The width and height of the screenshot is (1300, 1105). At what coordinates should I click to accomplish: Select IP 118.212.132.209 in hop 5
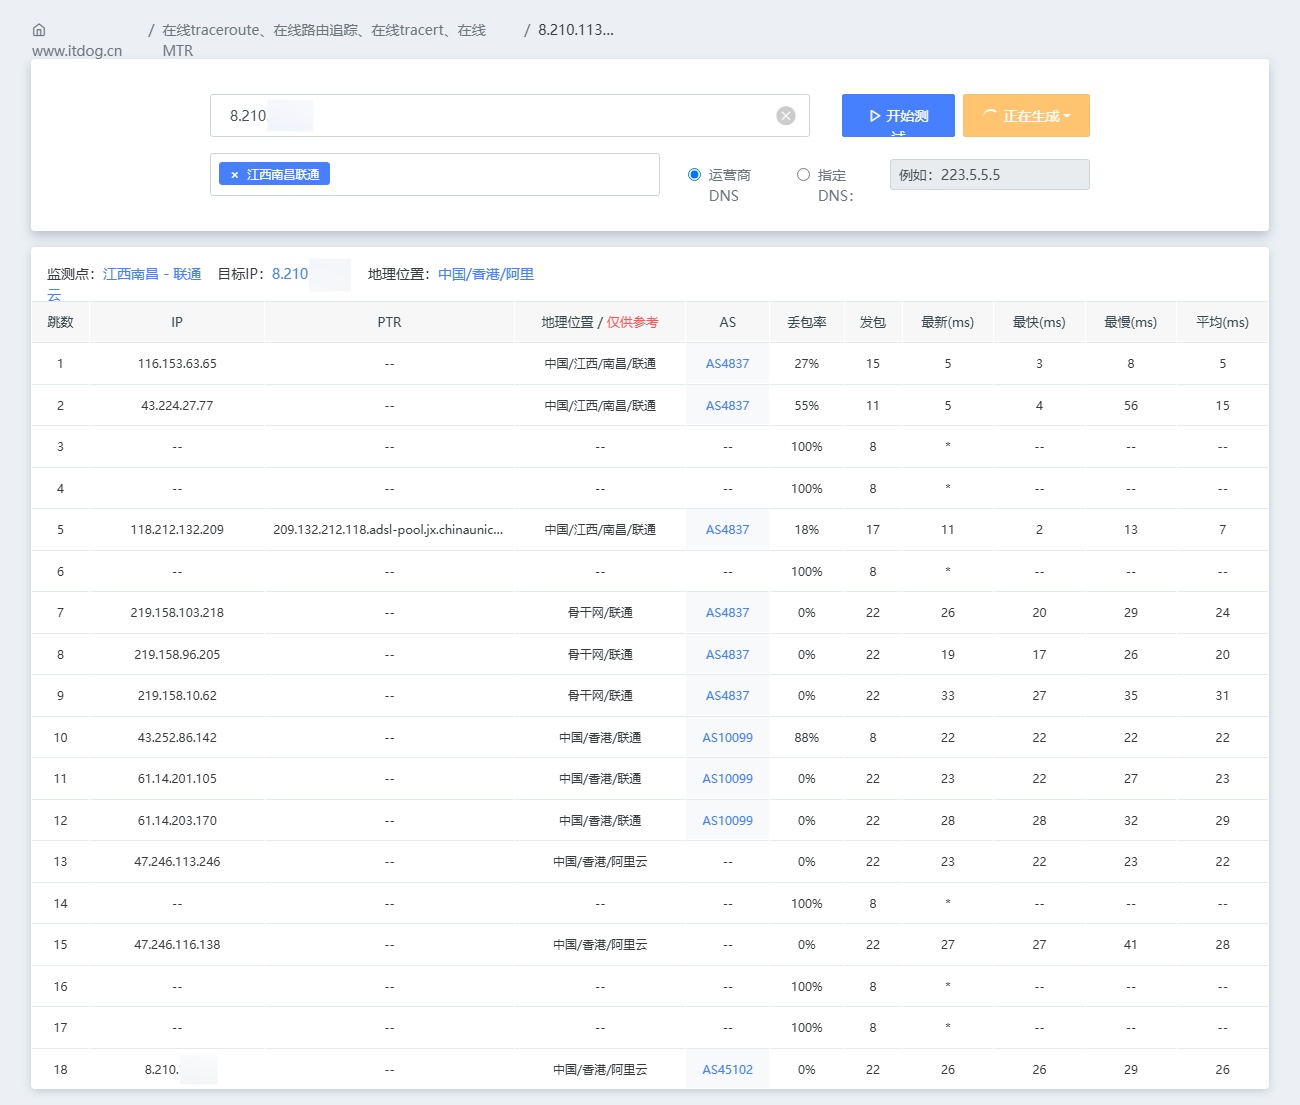pyautogui.click(x=177, y=530)
